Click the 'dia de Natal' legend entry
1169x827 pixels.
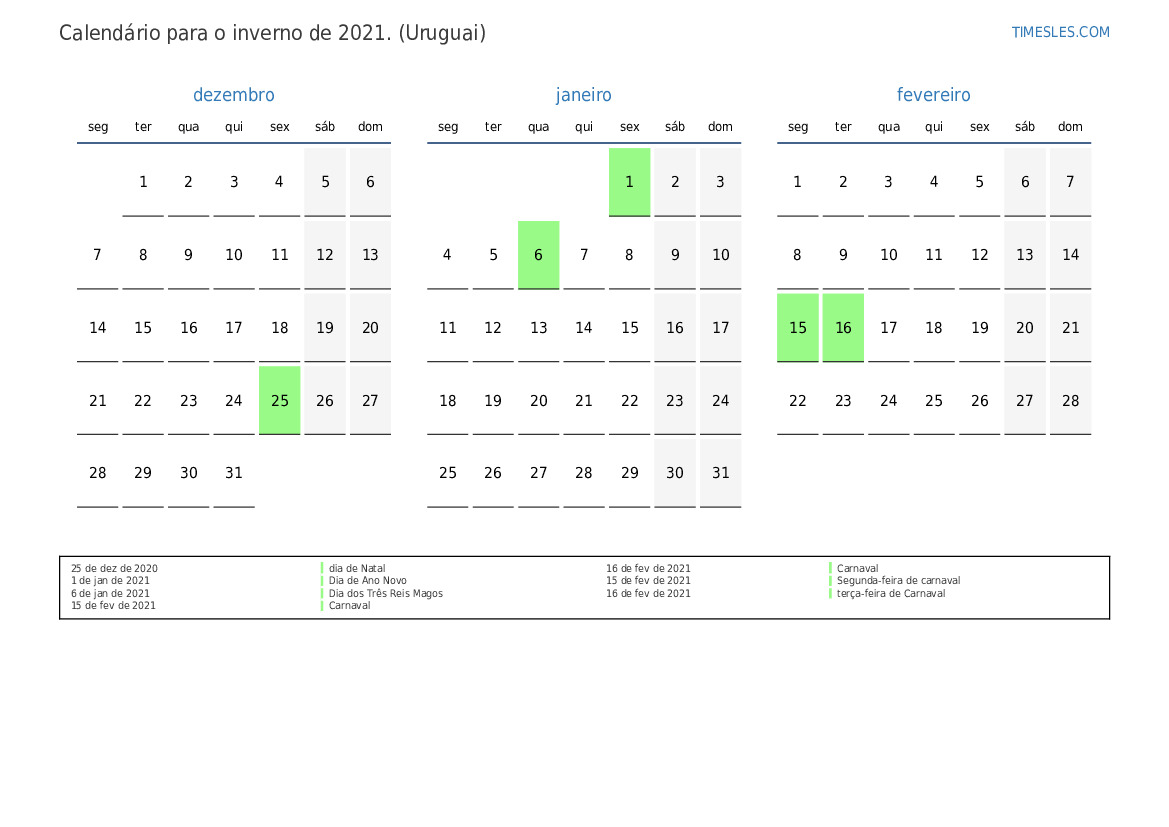pyautogui.click(x=357, y=568)
